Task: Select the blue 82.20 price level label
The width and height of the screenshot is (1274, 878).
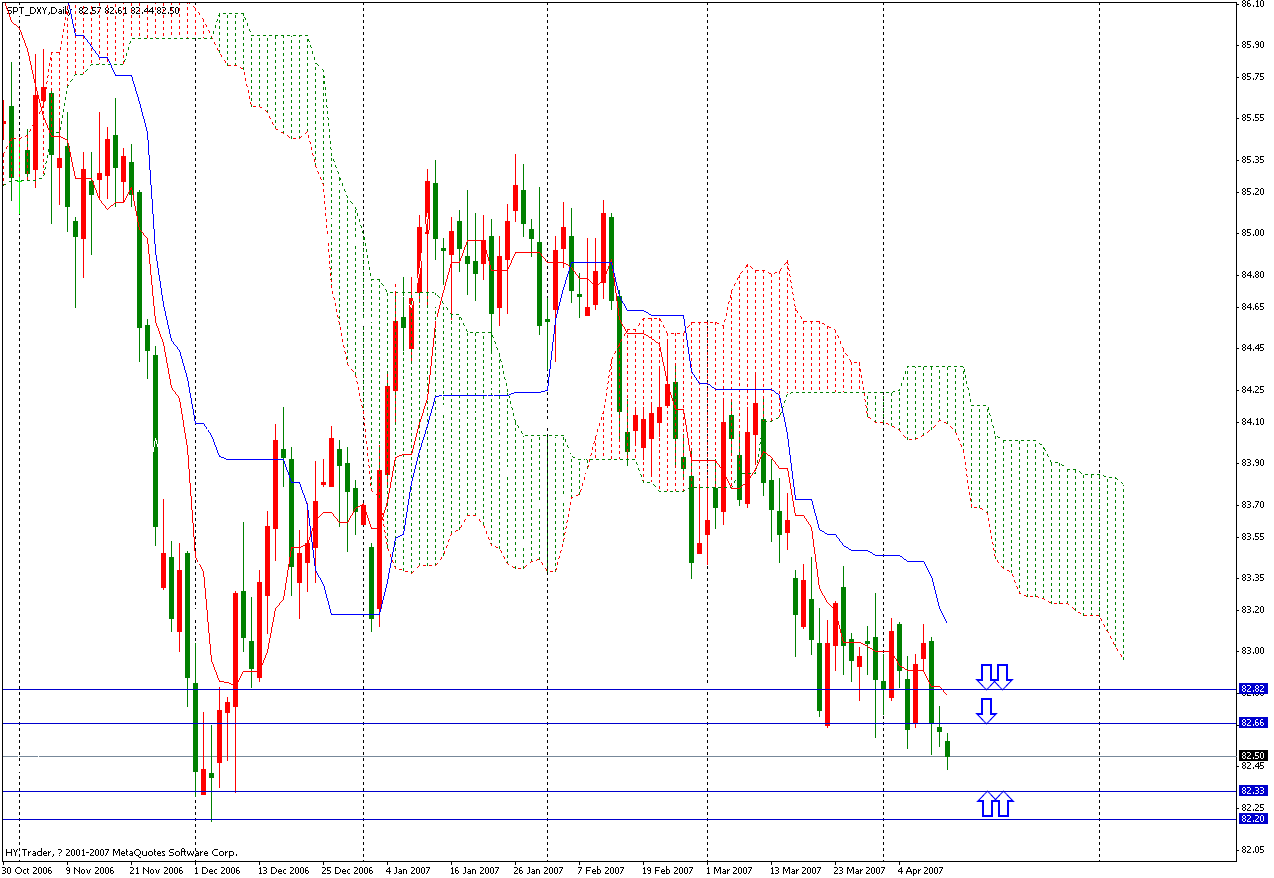Action: click(x=1253, y=818)
